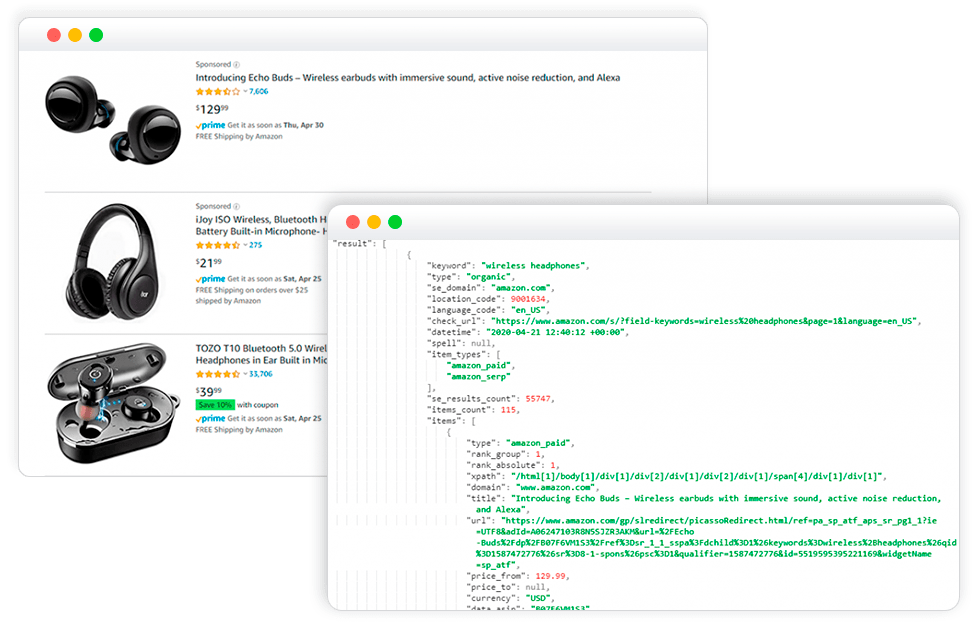Open the TOZO T10 Bluetooth 5.0 title
The height and width of the screenshot is (625, 975).
coord(261,354)
